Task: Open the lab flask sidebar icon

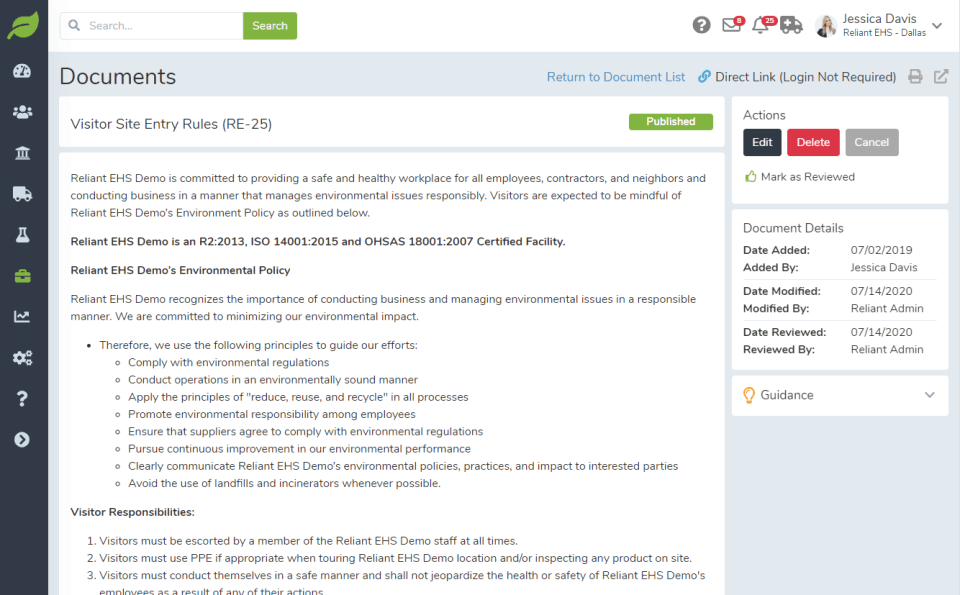Action: pyautogui.click(x=22, y=235)
